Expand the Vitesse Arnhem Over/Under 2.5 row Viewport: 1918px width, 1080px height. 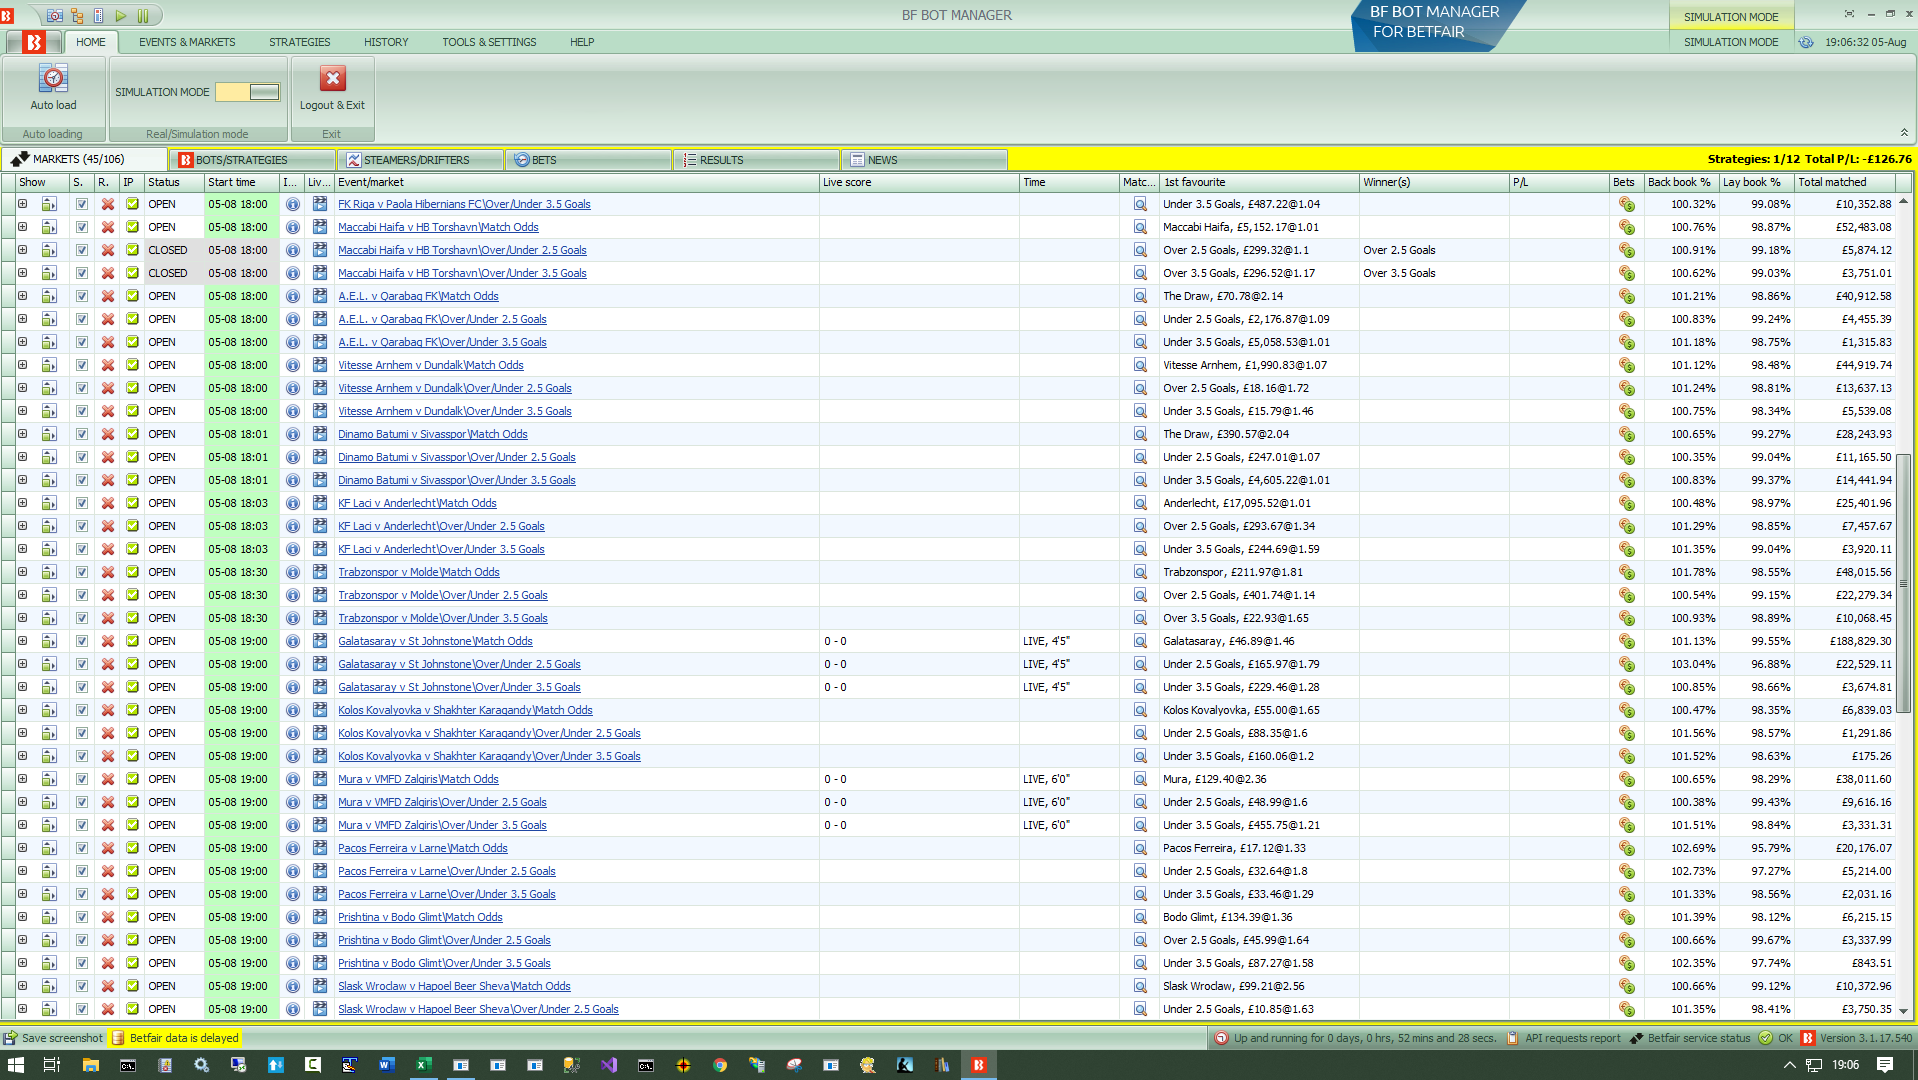point(22,388)
